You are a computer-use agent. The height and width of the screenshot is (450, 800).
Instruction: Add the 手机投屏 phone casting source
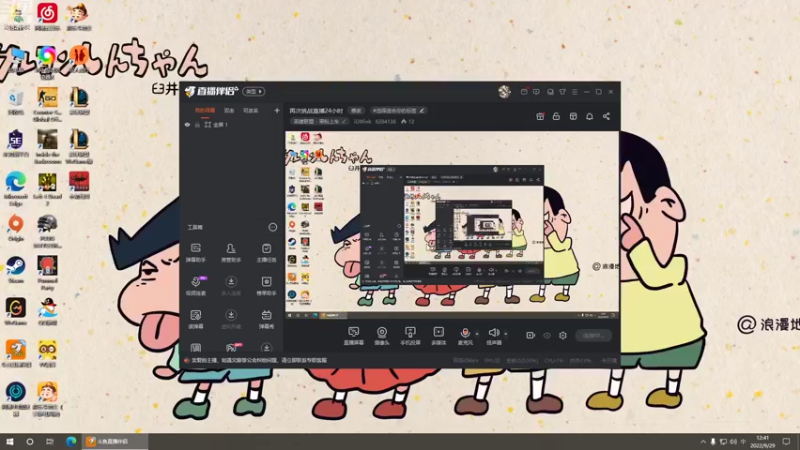pos(410,336)
